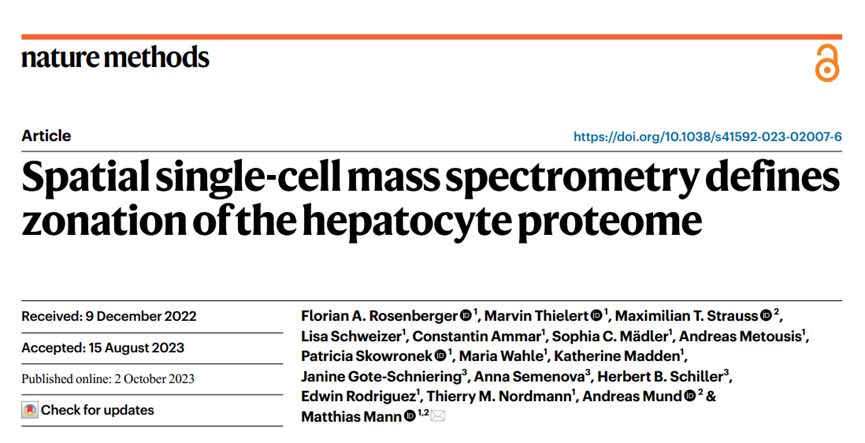Viewport: 865px width, 443px height.
Task: Click the Check for updates bookmark icon
Action: (x=30, y=410)
